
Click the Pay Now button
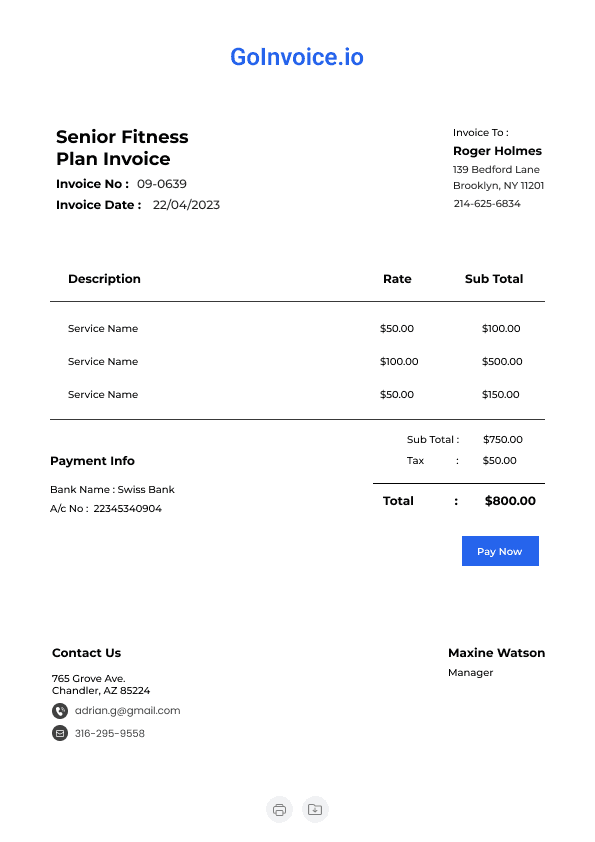[x=500, y=551]
